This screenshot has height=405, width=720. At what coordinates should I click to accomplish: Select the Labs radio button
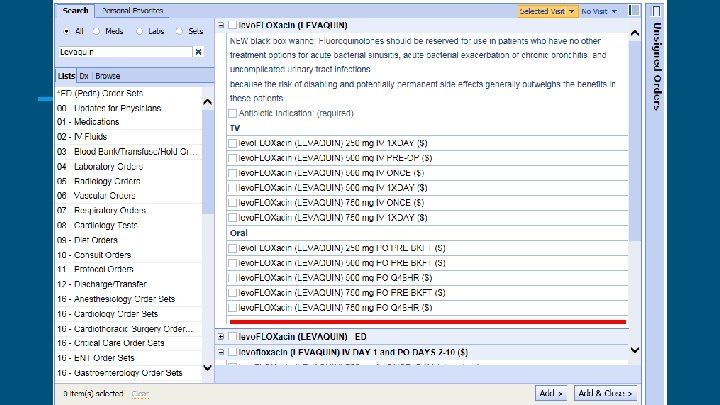140,31
